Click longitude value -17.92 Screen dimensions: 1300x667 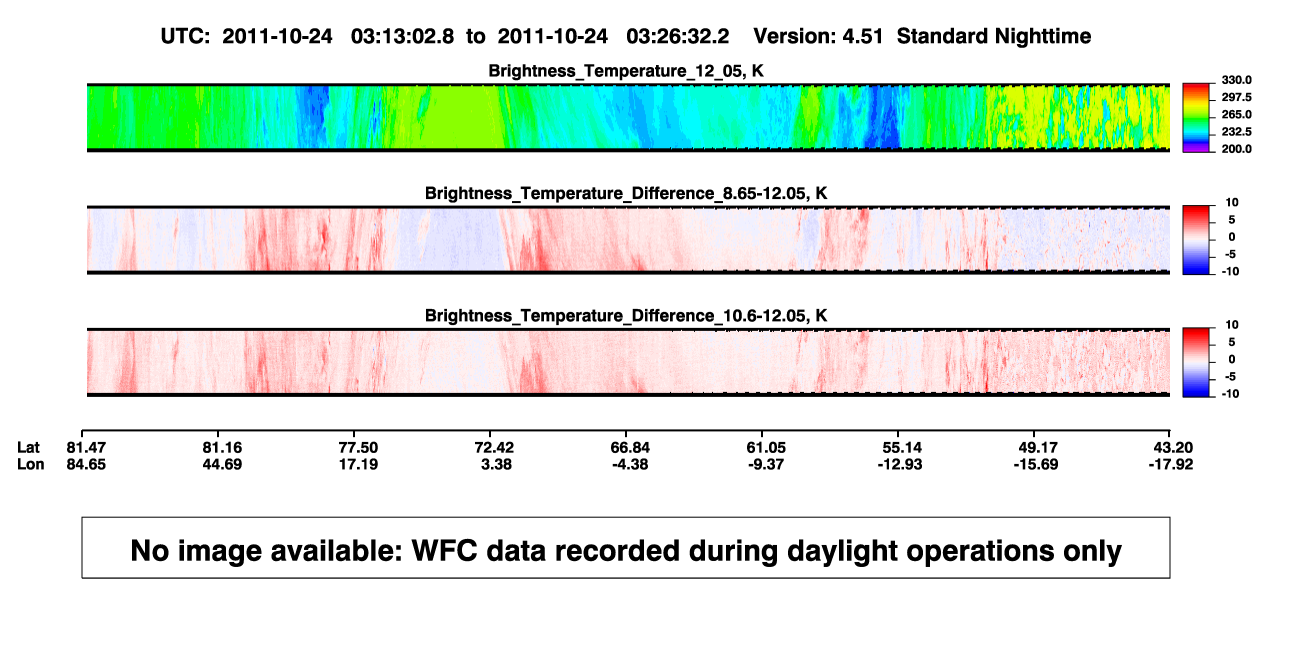tap(1171, 464)
